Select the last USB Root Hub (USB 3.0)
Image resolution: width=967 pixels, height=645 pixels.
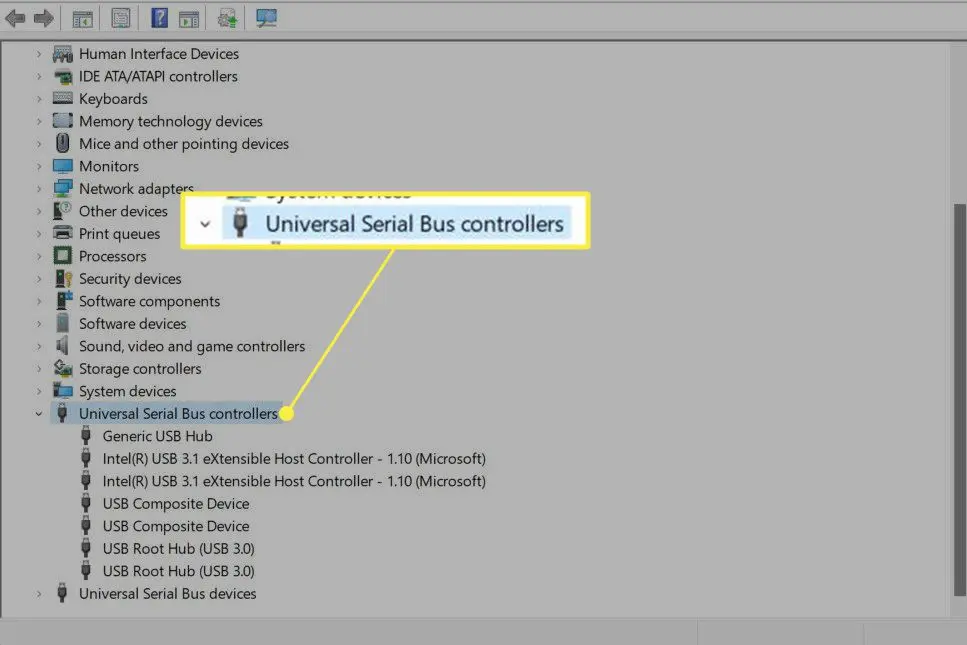tap(178, 571)
